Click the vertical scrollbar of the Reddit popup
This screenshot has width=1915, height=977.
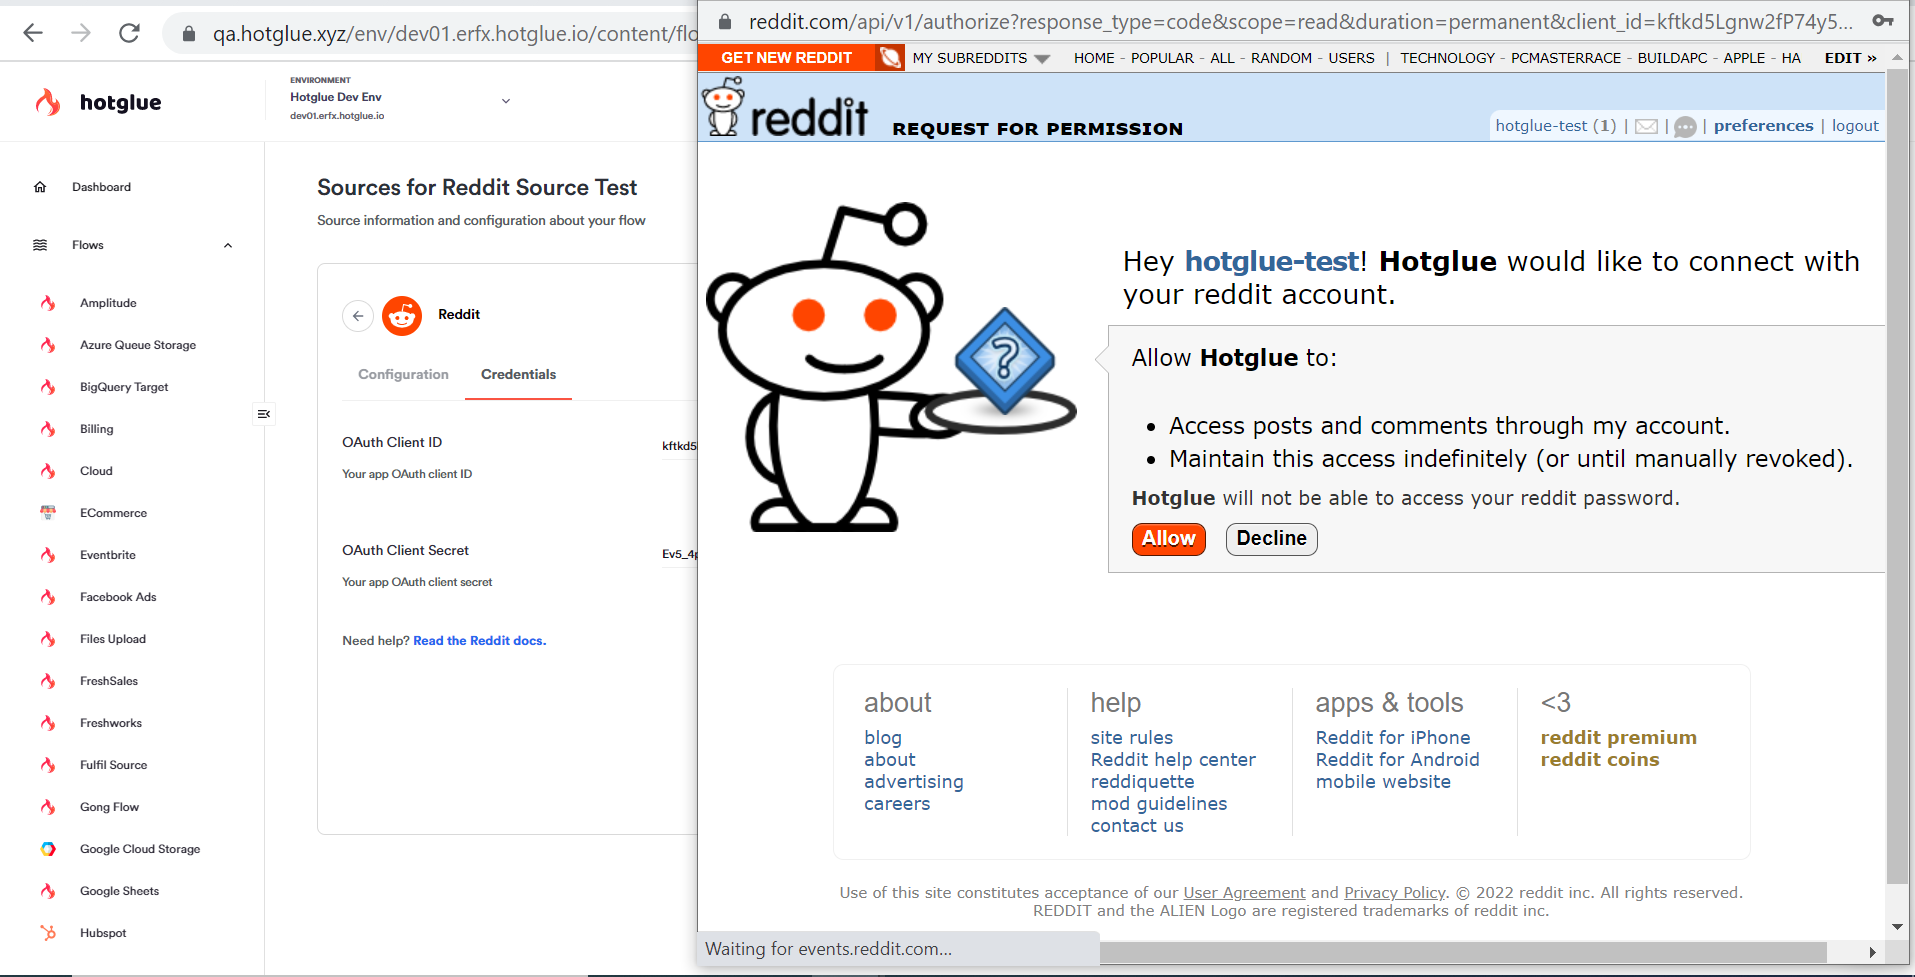[1897, 476]
